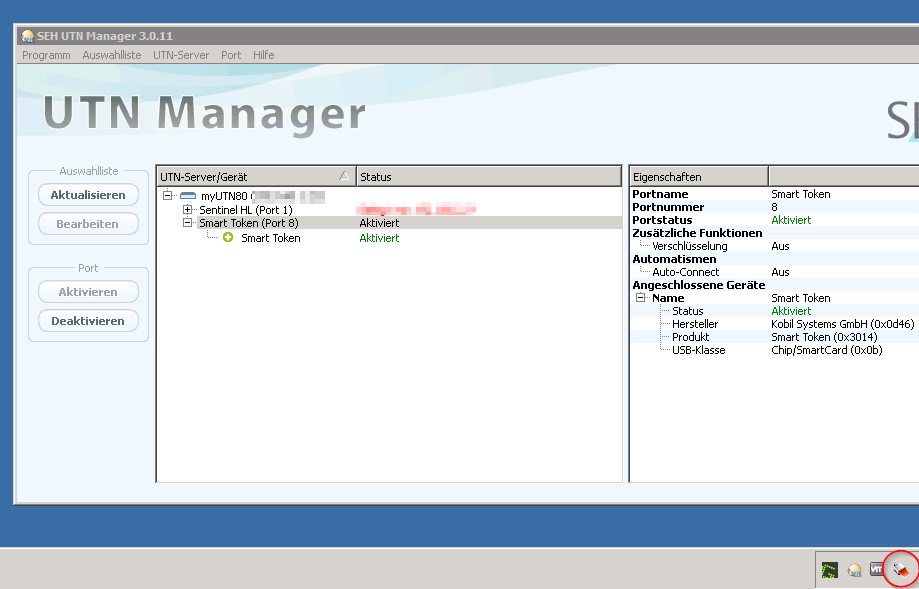Screen dimensions: 919x589
Task: Click the Name value Smart Token in properties
Action: 801,298
